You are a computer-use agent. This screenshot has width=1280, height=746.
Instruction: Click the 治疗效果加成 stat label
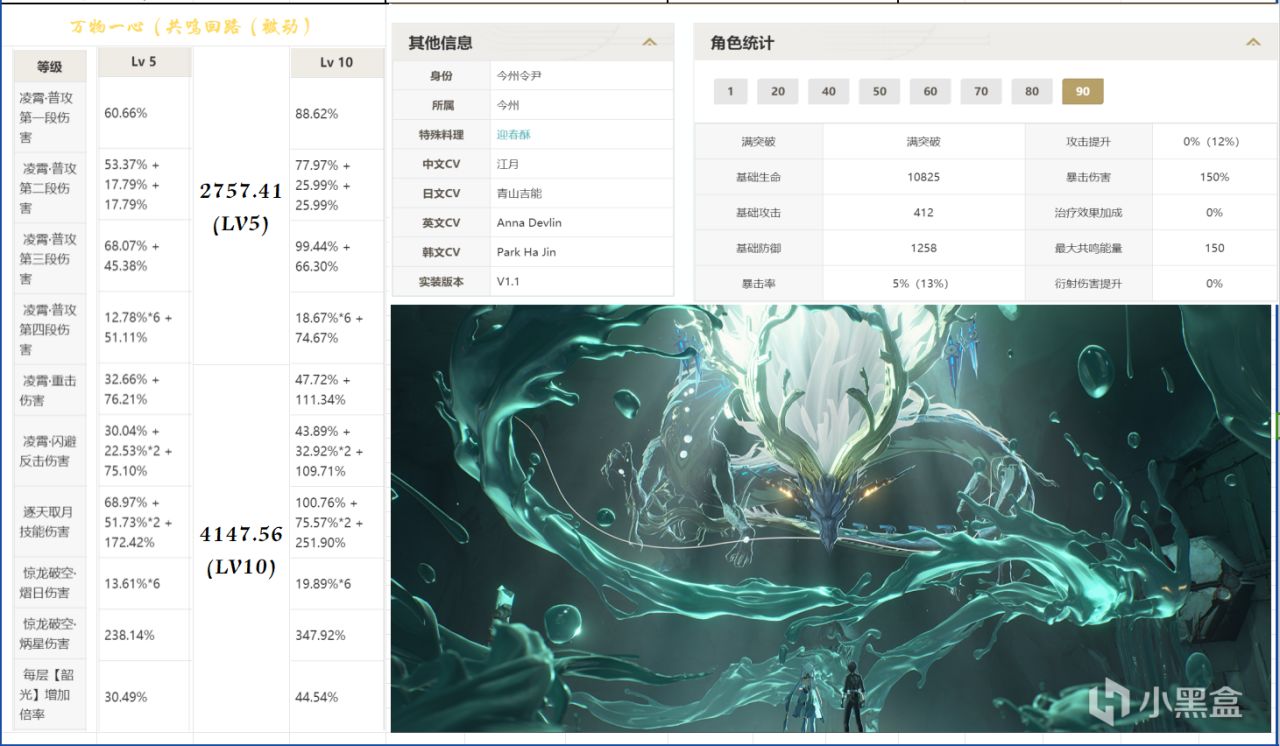1088,212
